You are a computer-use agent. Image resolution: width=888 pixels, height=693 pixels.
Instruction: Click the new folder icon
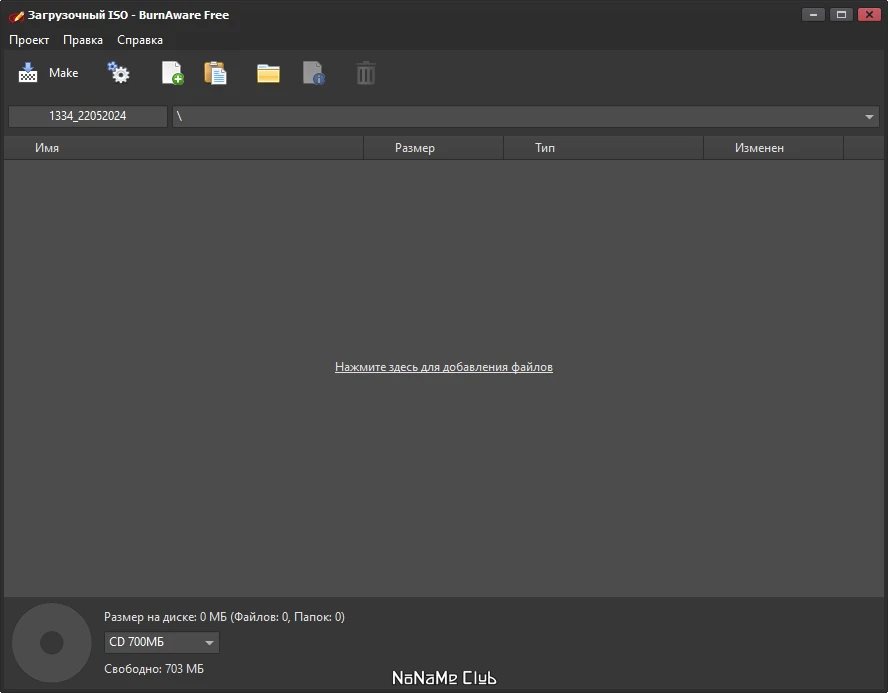268,73
